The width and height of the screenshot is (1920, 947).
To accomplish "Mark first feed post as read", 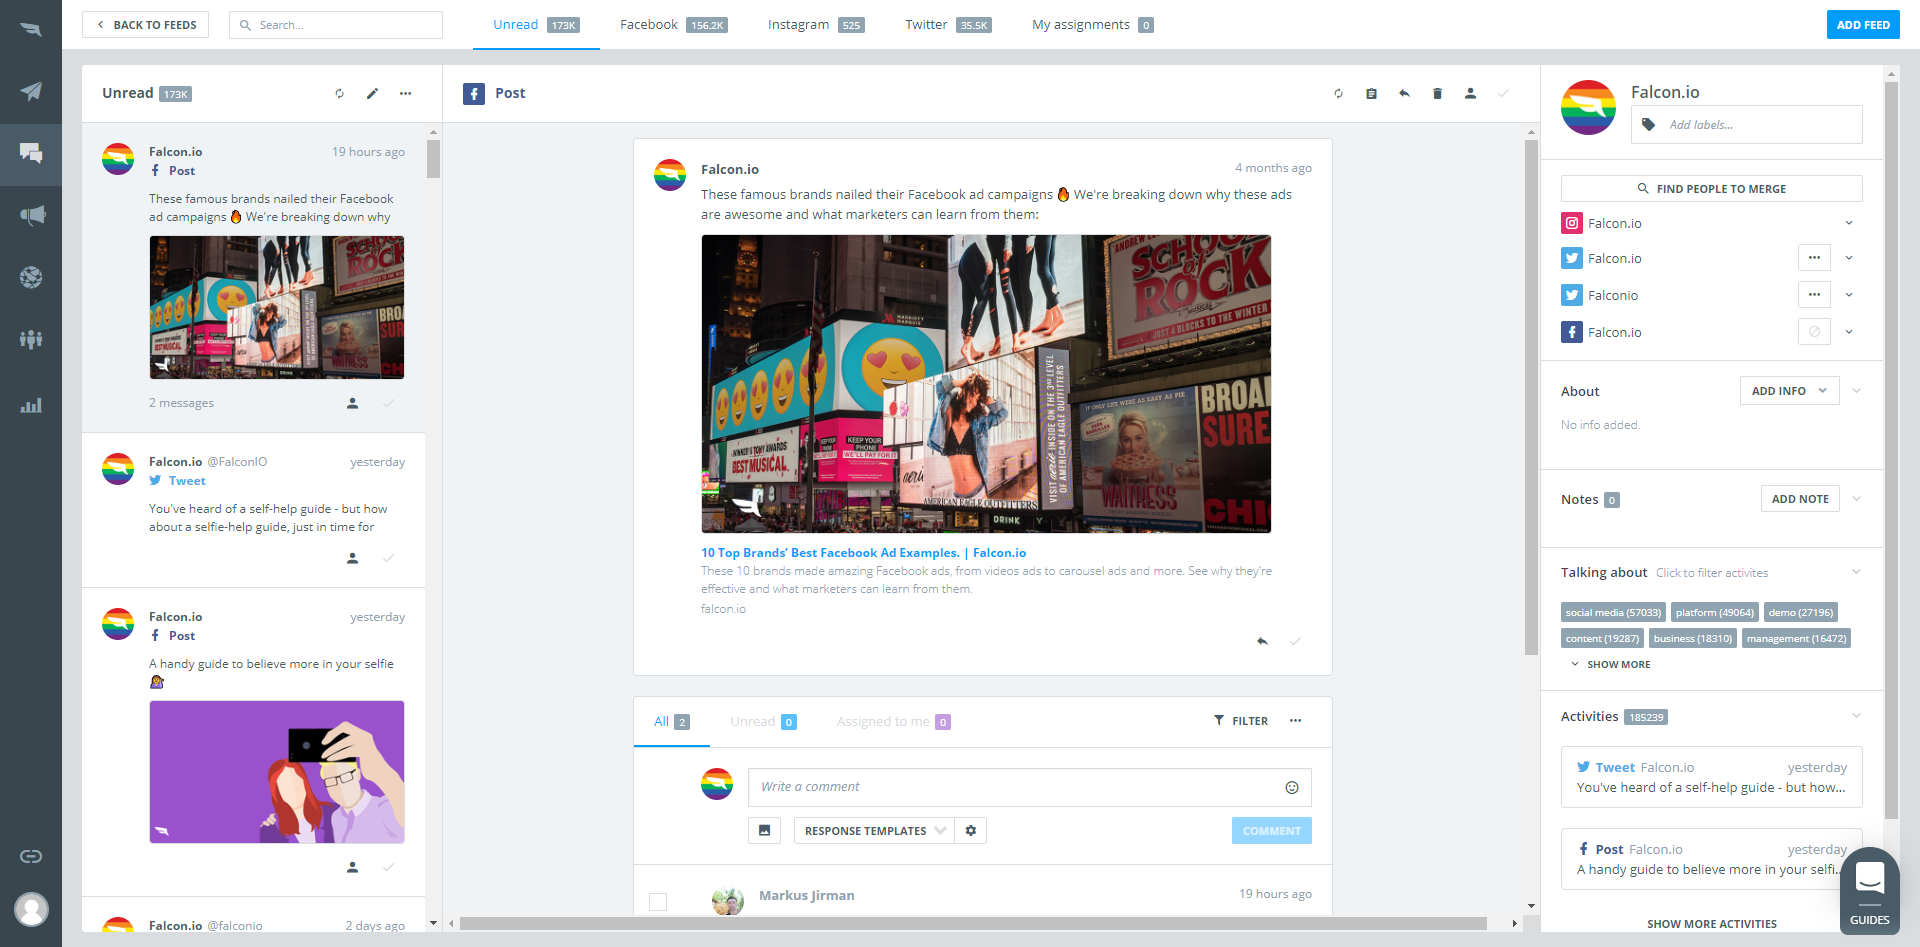I will coord(388,403).
